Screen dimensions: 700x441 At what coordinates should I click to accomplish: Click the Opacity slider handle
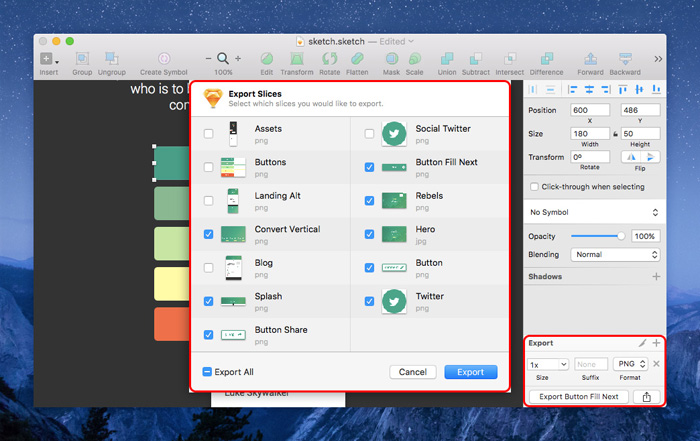621,236
